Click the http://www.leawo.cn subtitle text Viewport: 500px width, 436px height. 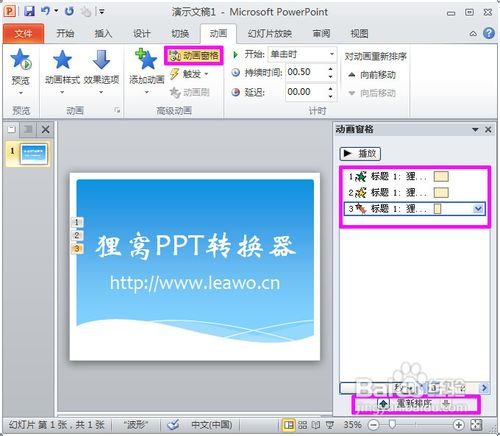195,283
